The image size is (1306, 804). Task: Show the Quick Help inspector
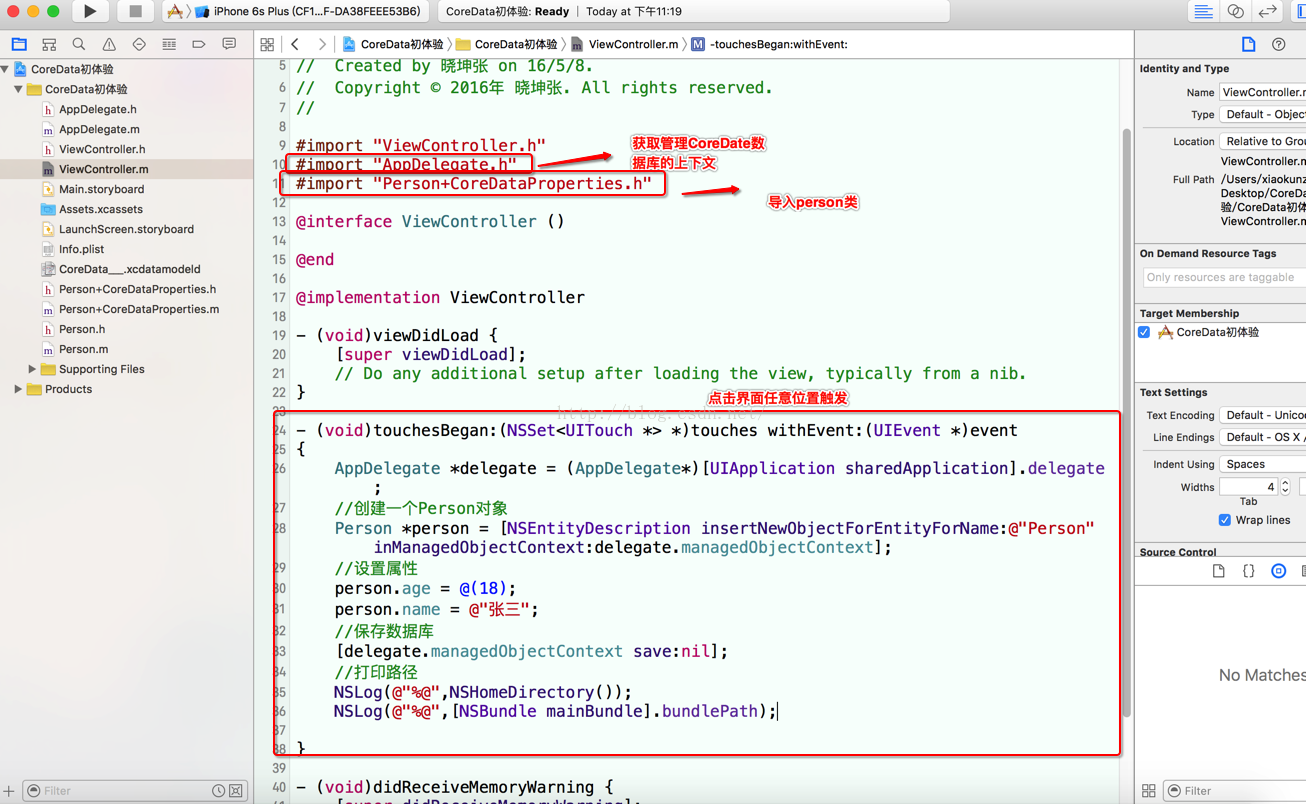pos(1278,45)
